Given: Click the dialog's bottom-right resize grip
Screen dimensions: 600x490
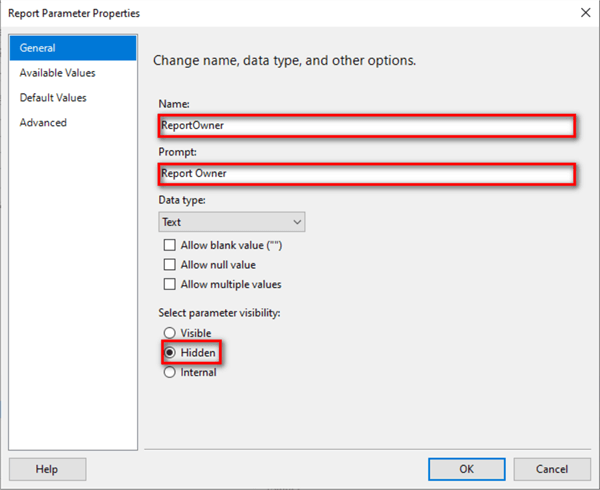Looking at the screenshot, I should pyautogui.click(x=594, y=484).
